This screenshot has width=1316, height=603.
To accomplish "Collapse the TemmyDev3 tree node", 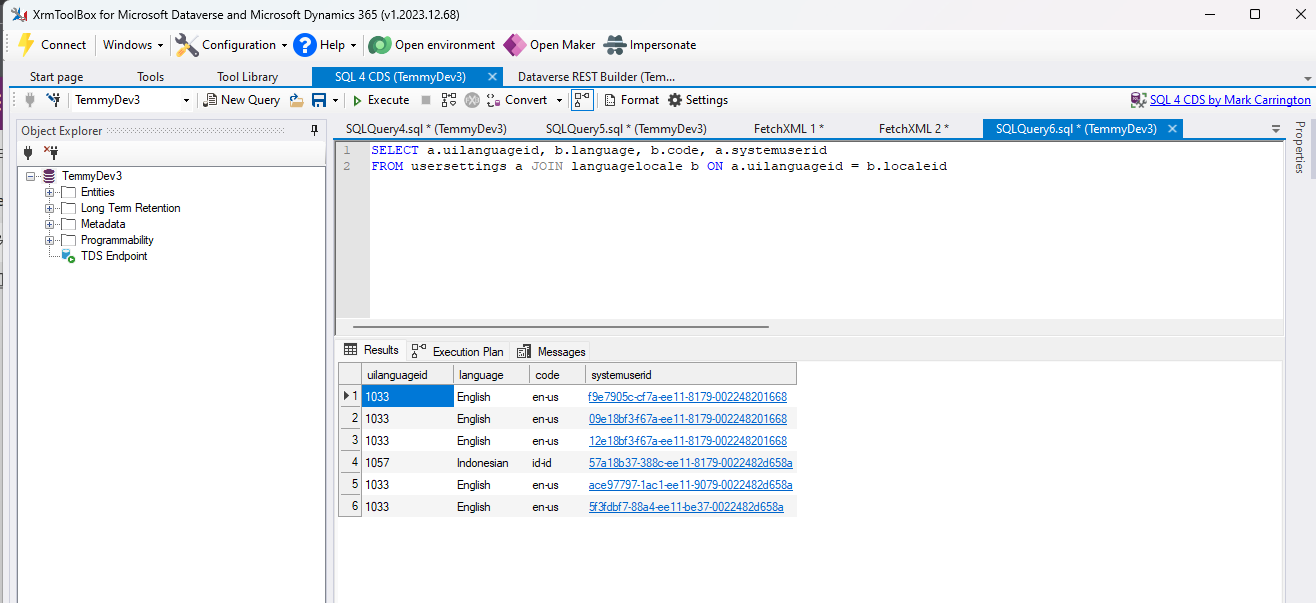I will click(30, 176).
